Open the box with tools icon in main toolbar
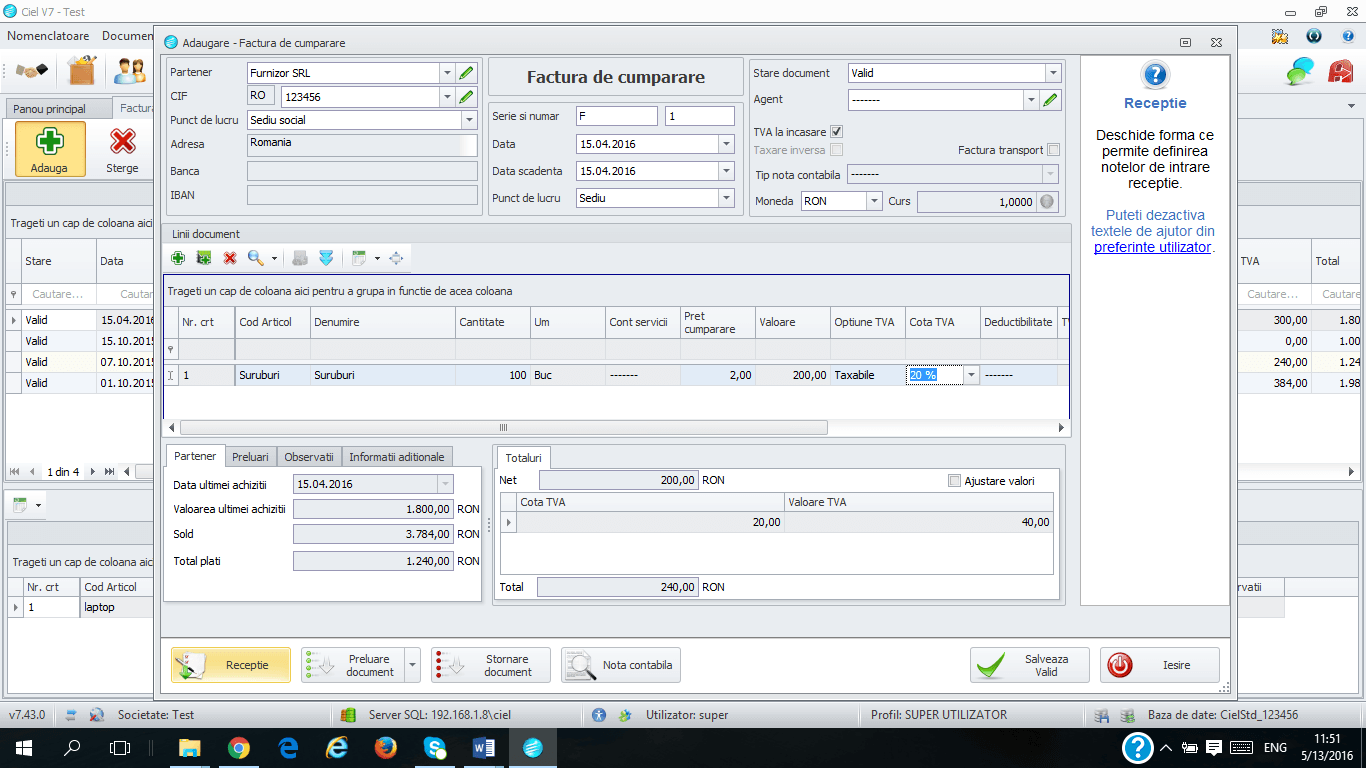The width and height of the screenshot is (1366, 768). coord(82,71)
